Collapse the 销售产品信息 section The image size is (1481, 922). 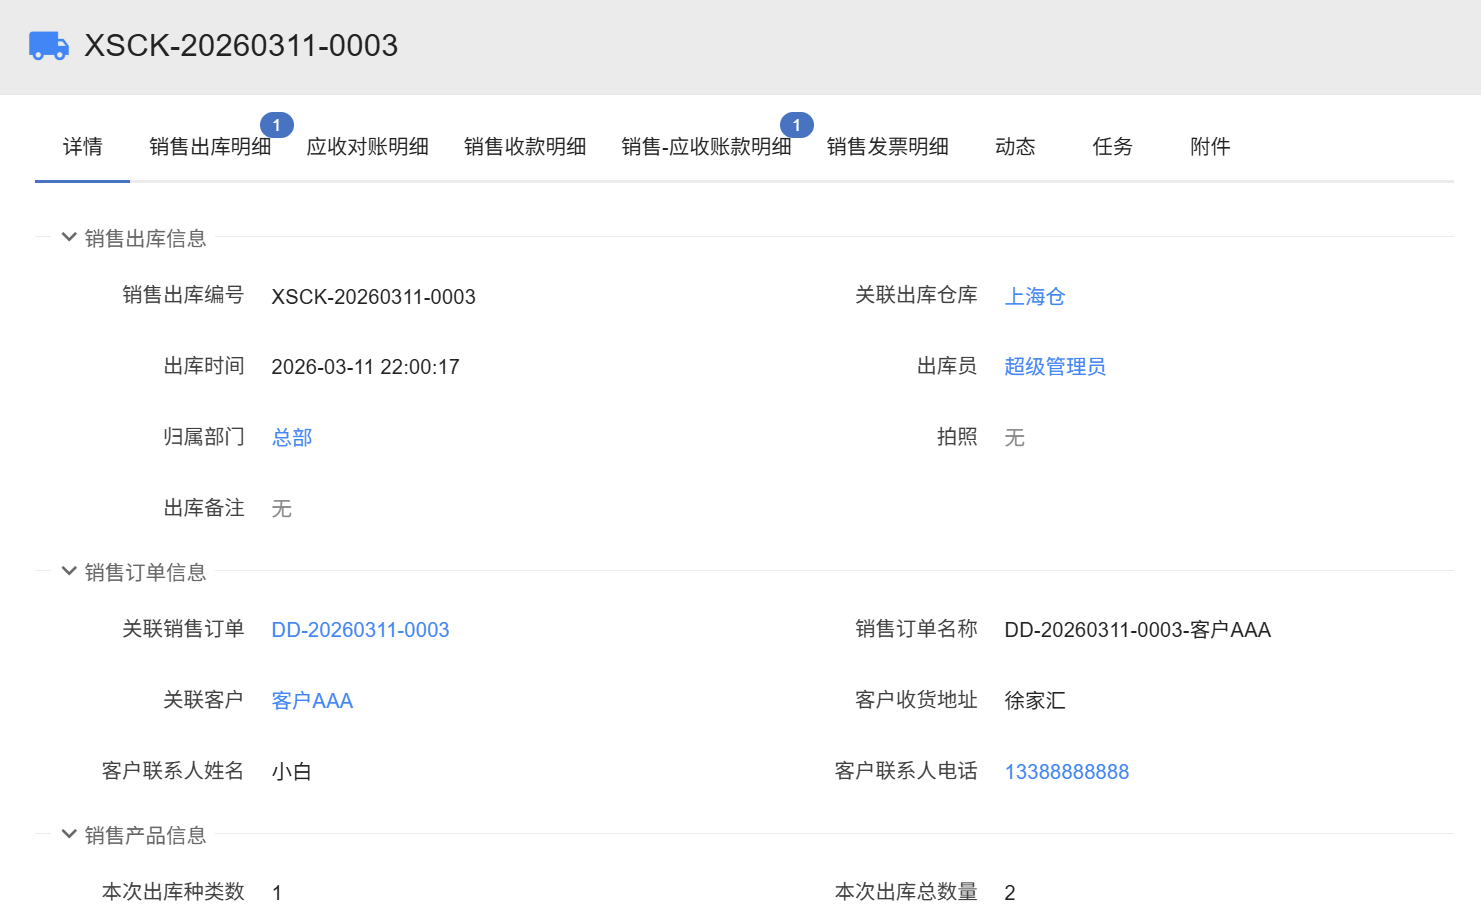pyautogui.click(x=69, y=834)
